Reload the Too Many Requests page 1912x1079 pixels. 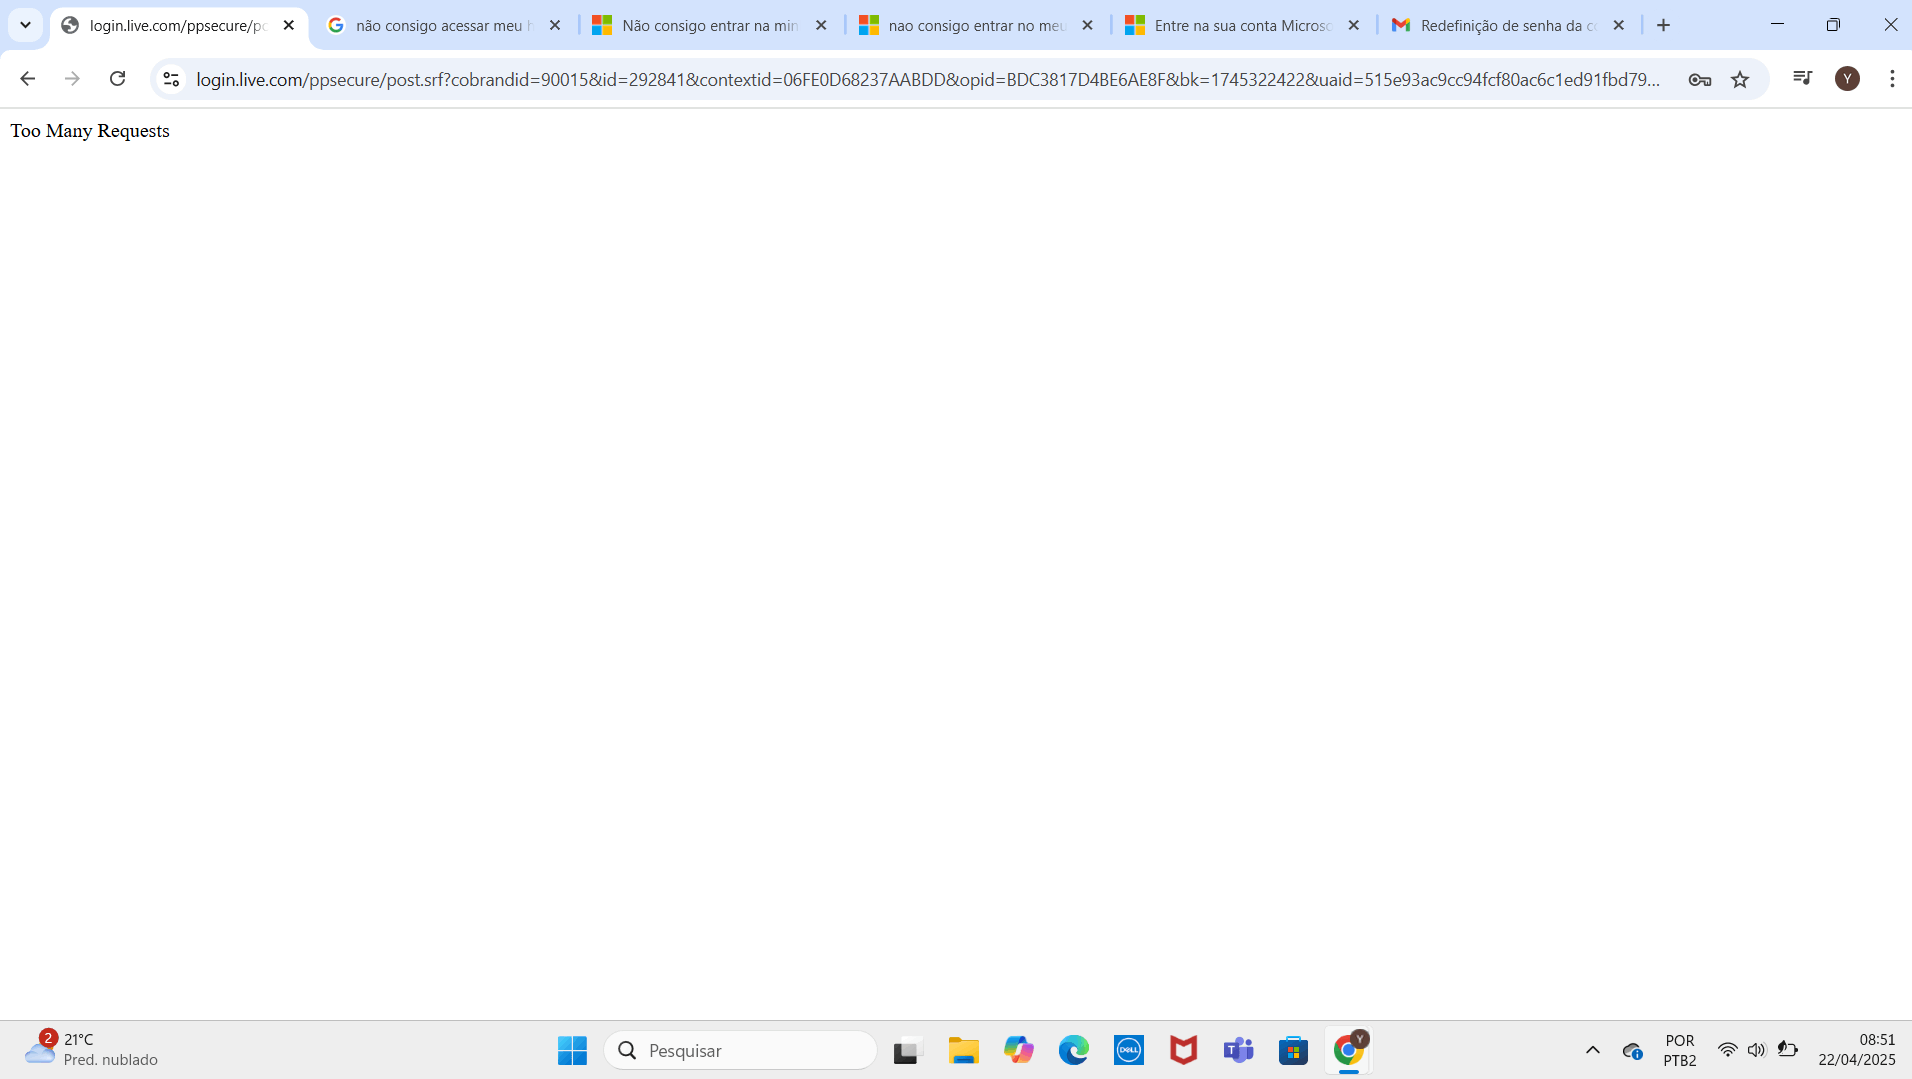click(x=117, y=79)
